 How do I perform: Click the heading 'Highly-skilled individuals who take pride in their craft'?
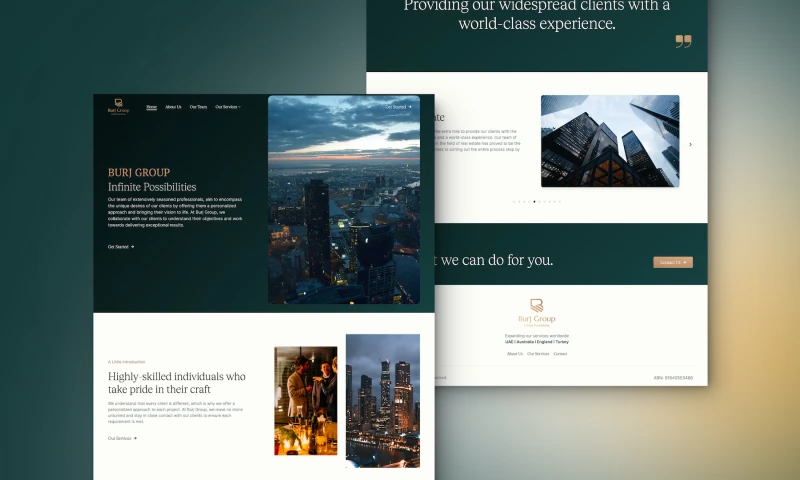(x=177, y=383)
